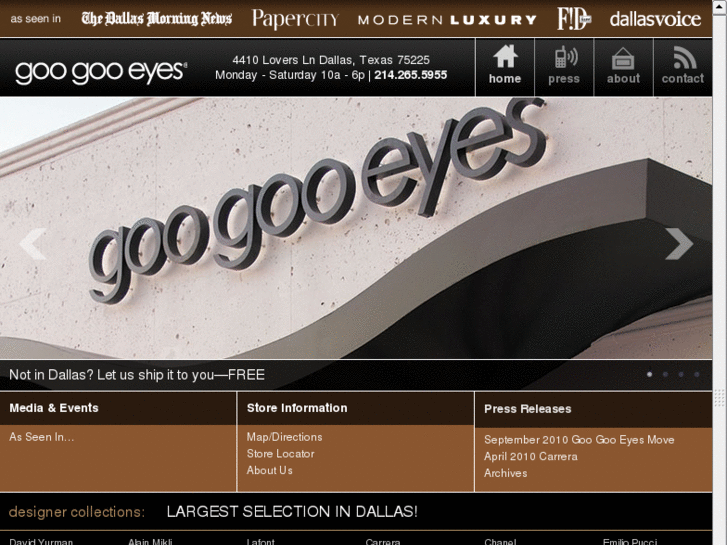This screenshot has height=545, width=727.
Task: Open the press Archives link
Action: tap(505, 473)
